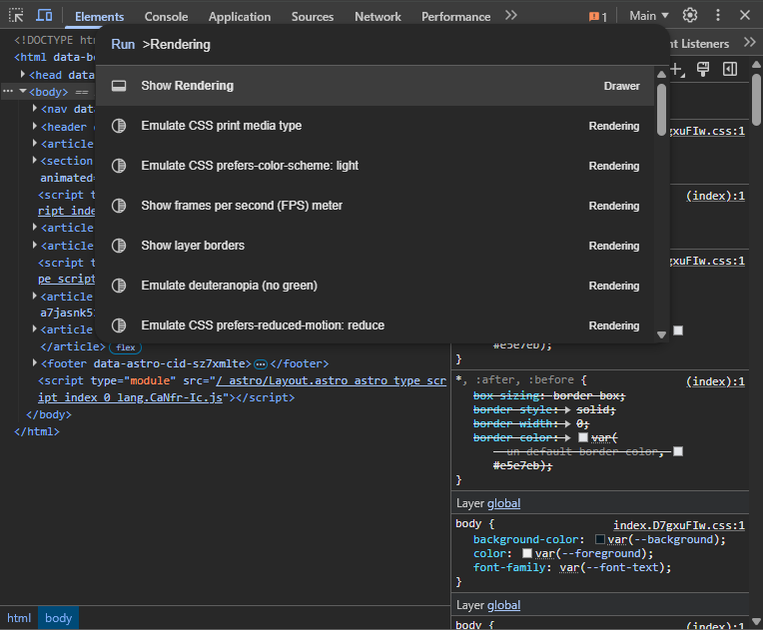Open the Performance tab

456,17
